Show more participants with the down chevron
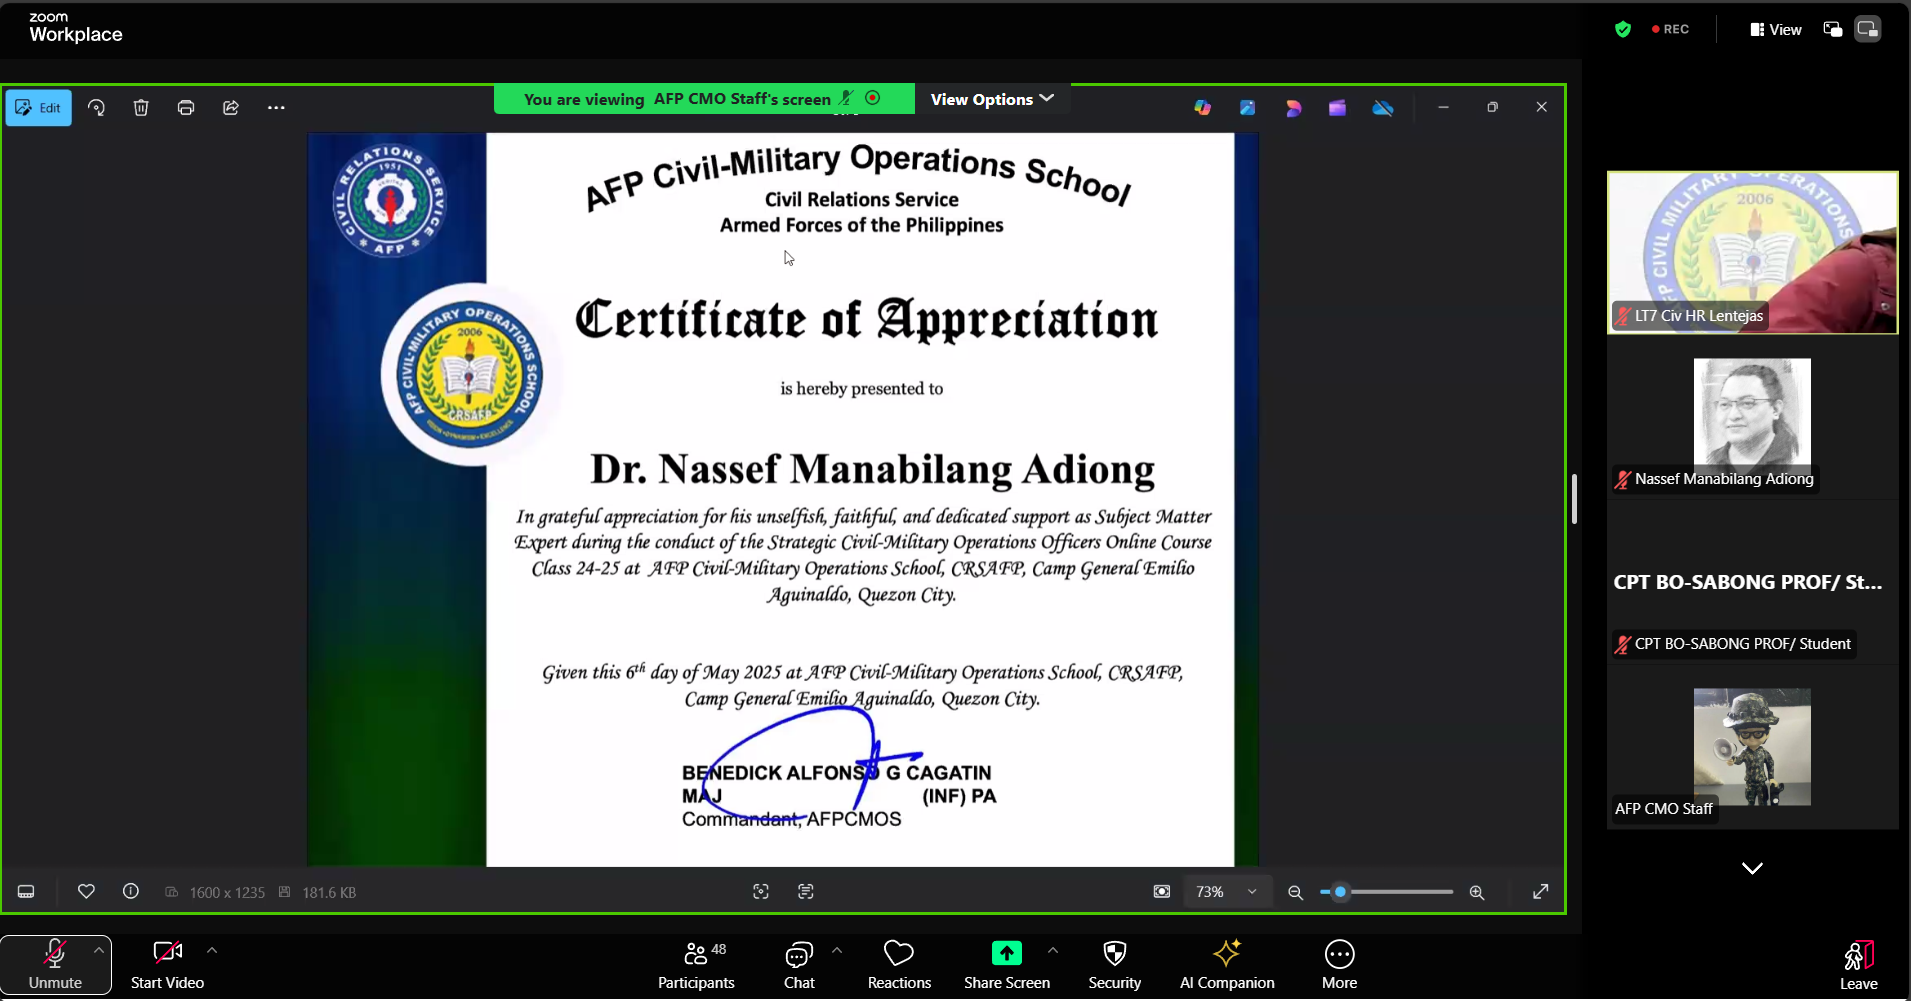Image resolution: width=1911 pixels, height=1001 pixels. (x=1752, y=868)
